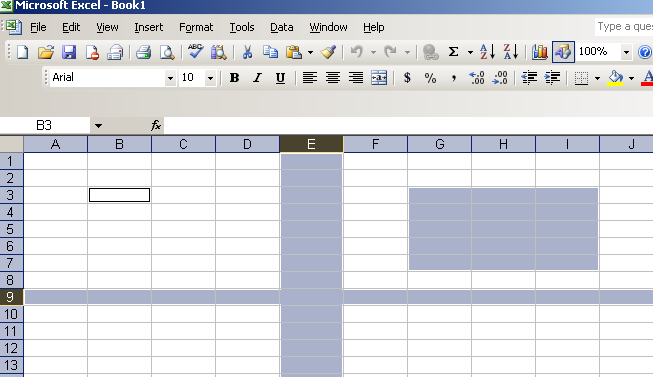This screenshot has height=377, width=653.
Task: Toggle Underline formatting
Action: coord(280,78)
